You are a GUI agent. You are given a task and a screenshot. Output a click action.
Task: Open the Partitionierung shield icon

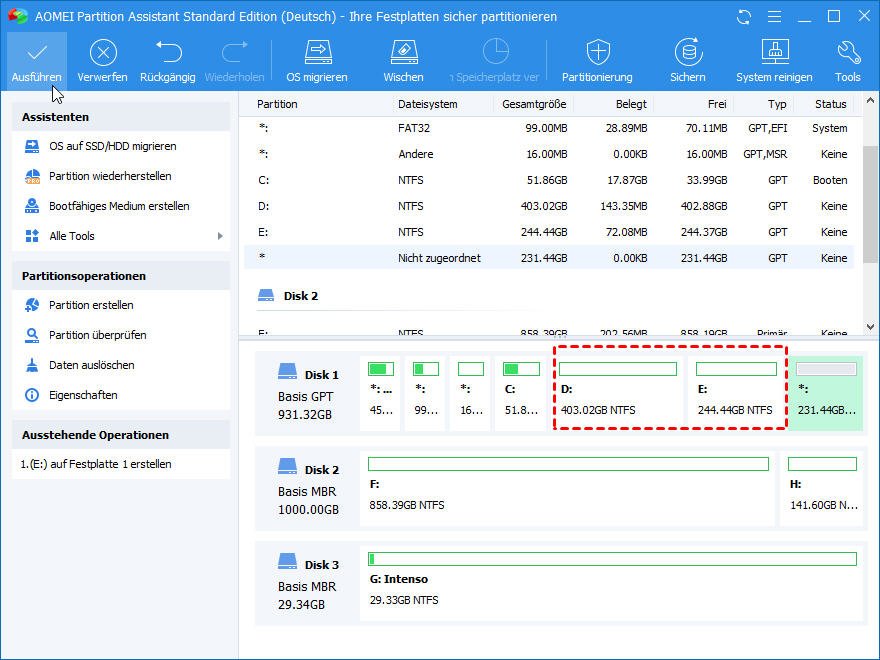coord(597,53)
